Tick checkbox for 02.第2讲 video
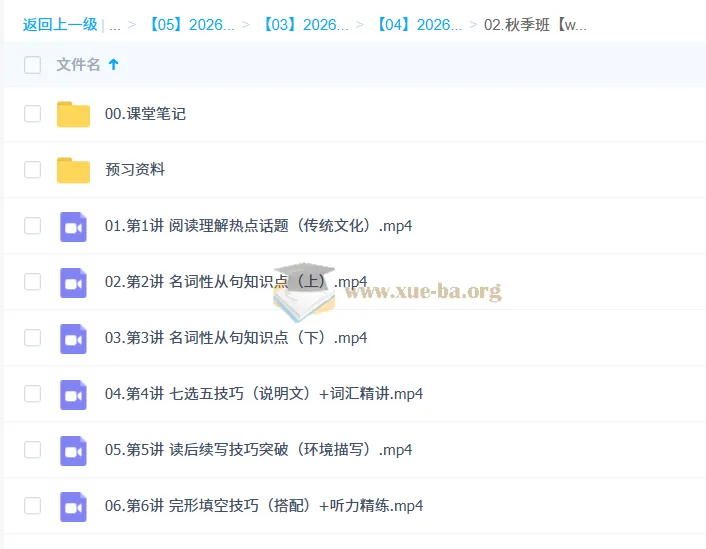706x549 pixels. click(x=32, y=281)
